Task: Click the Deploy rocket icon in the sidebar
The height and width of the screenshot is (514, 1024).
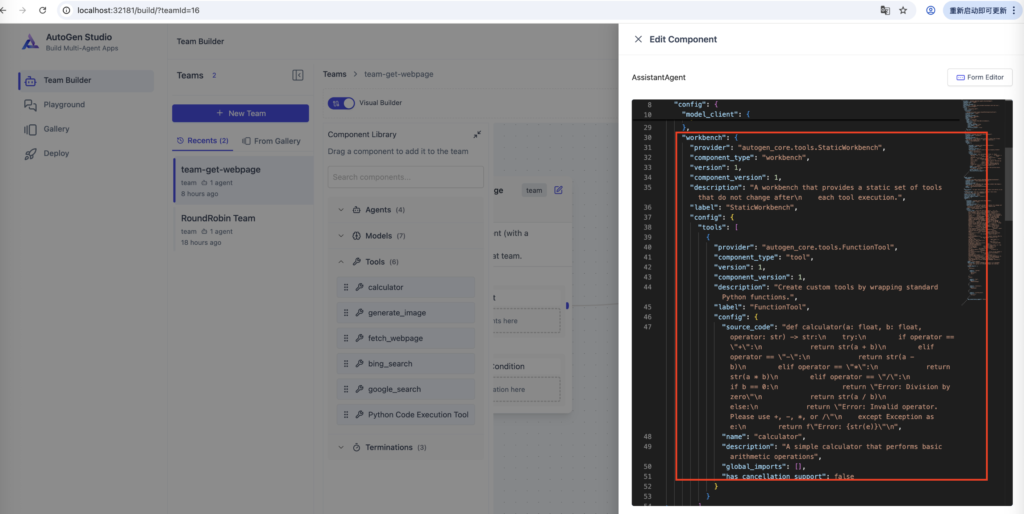Action: point(30,153)
